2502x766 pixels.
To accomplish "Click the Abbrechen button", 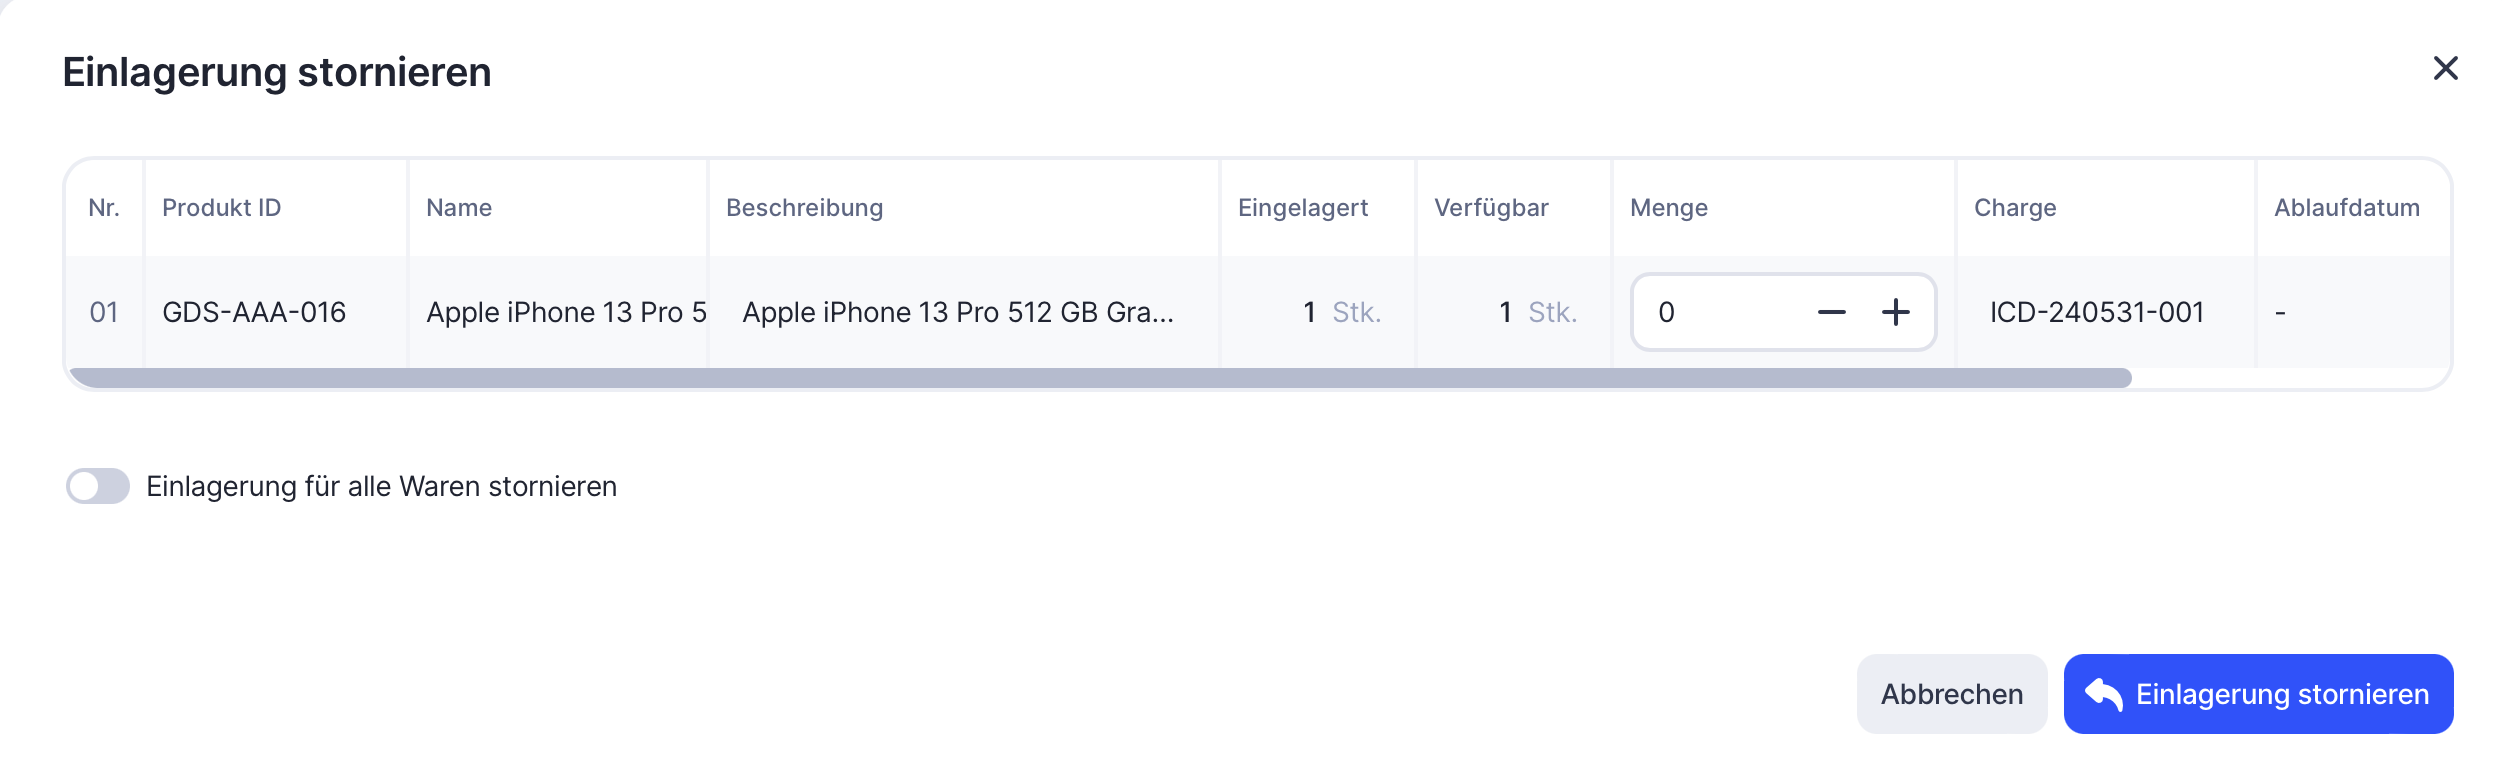I will click(x=1951, y=694).
